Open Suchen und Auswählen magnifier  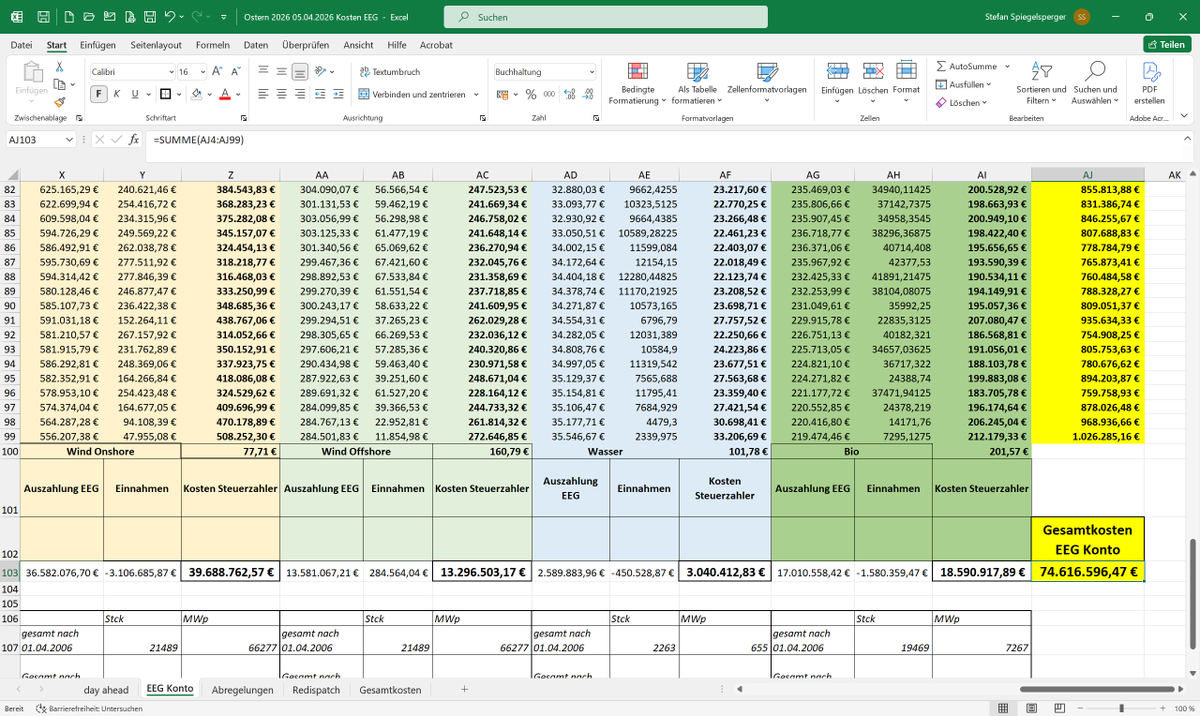(x=1095, y=82)
